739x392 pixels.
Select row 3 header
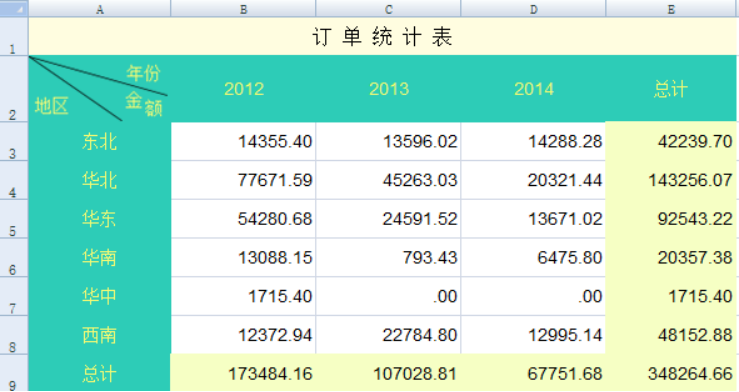(x=14, y=141)
